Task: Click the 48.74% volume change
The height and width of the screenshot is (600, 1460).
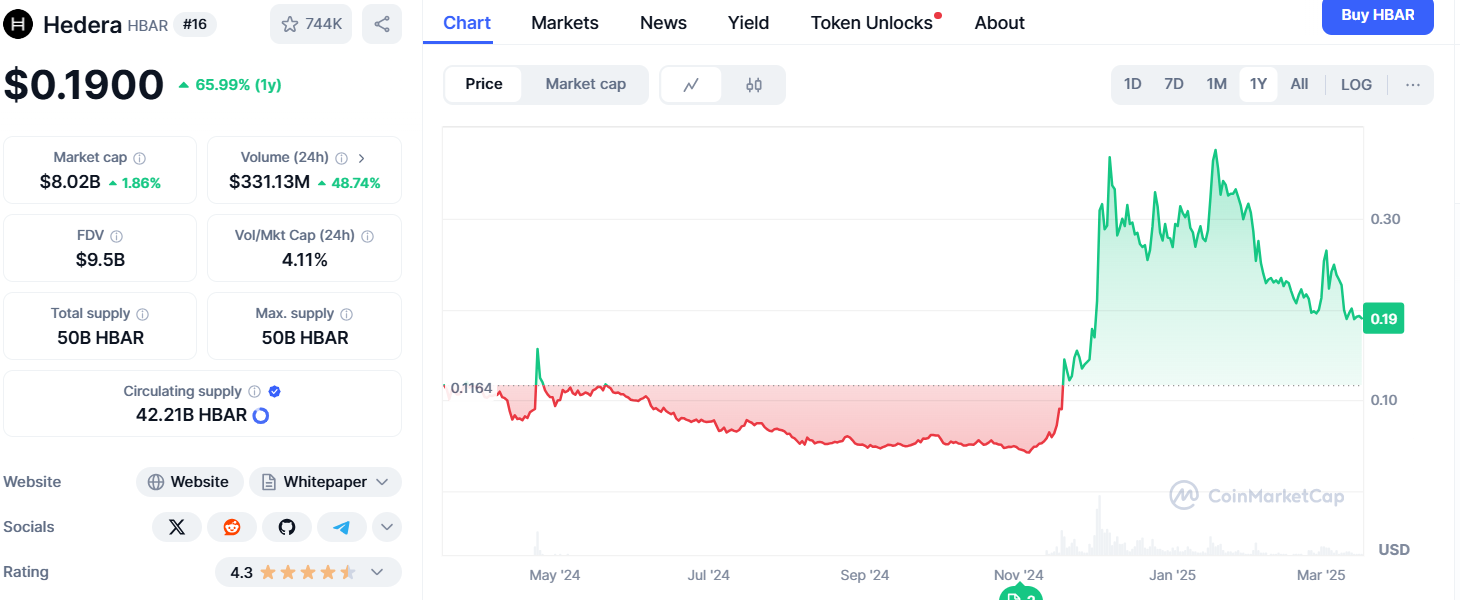Action: (x=349, y=183)
